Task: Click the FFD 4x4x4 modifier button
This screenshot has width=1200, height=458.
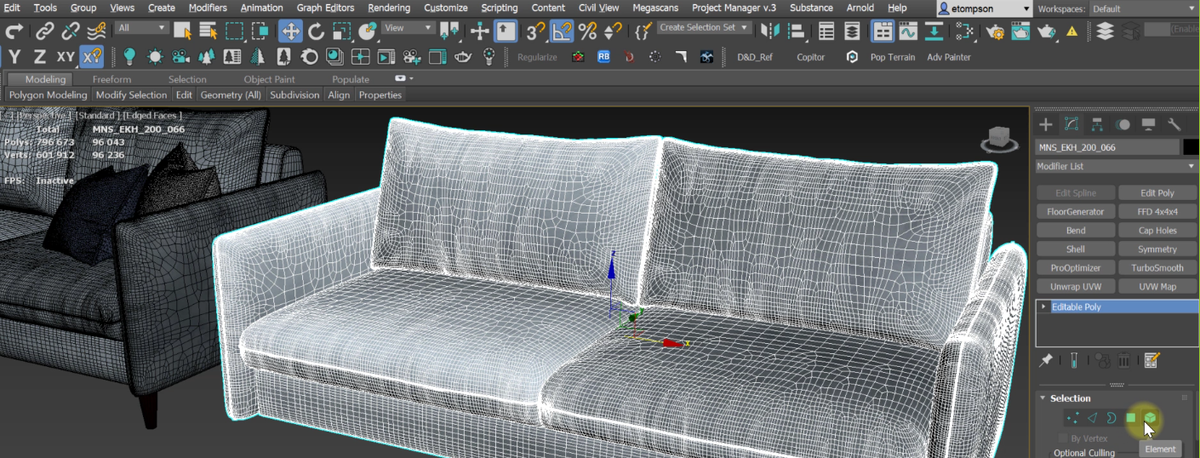Action: [x=1157, y=212]
